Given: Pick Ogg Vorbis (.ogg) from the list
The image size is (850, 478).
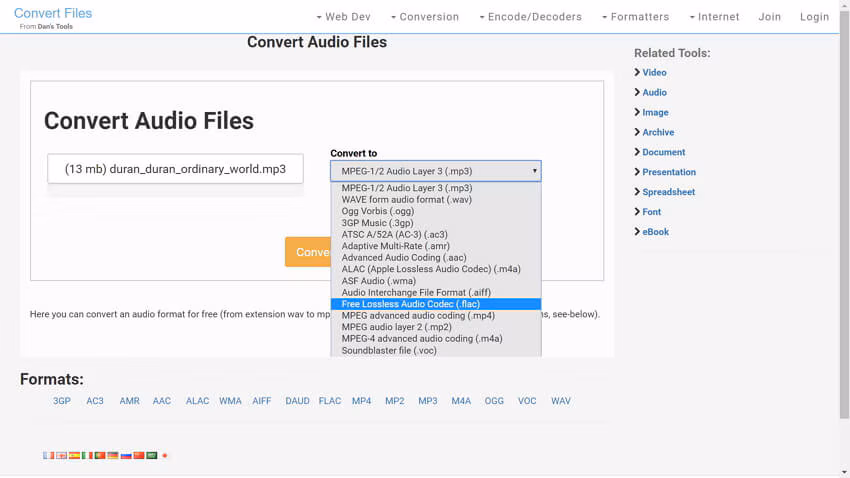Looking at the screenshot, I should 377,211.
